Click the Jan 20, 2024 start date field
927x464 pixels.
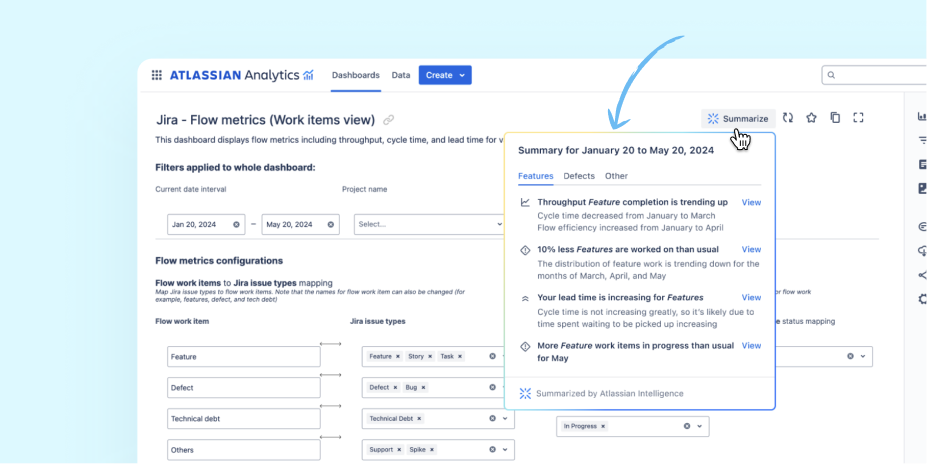pos(206,225)
